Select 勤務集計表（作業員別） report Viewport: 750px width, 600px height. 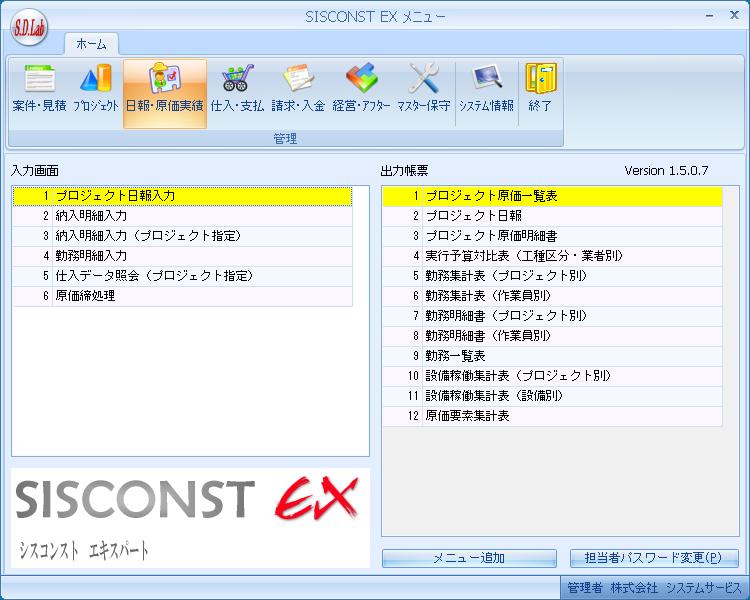pyautogui.click(x=552, y=296)
